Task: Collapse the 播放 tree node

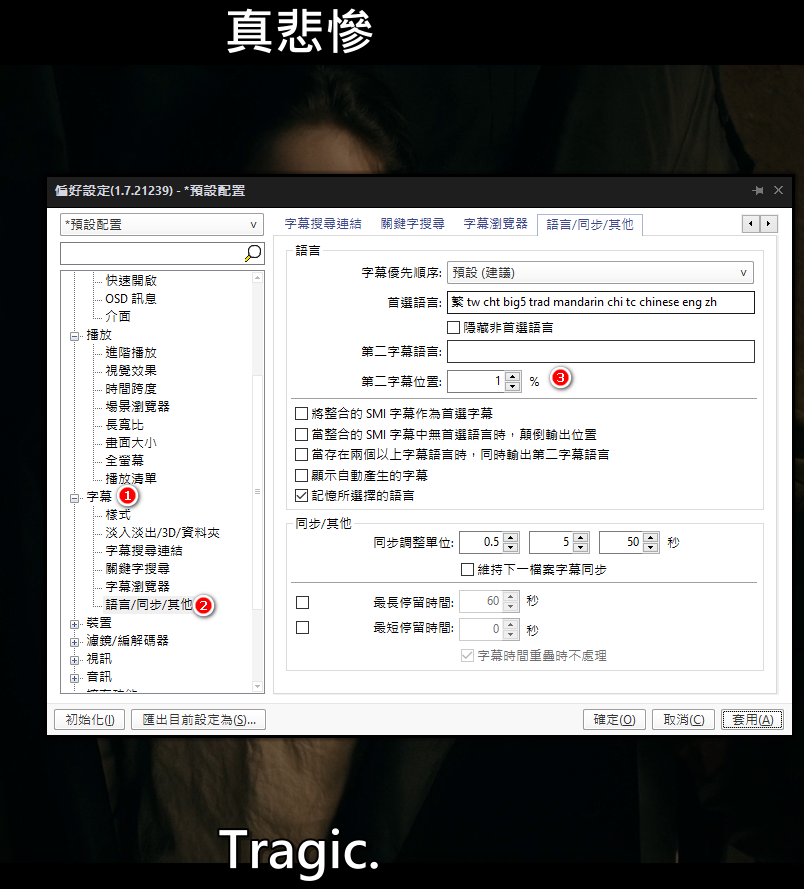Action: 75,335
